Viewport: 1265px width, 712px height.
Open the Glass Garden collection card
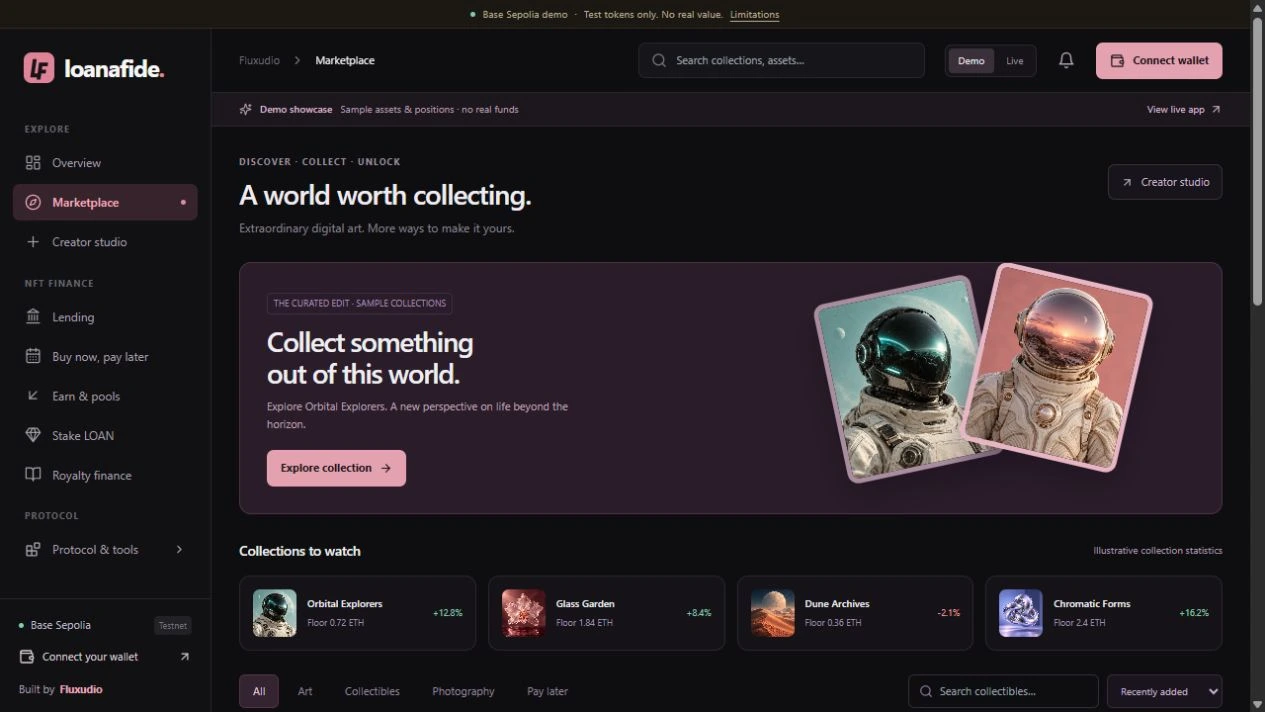[606, 613]
